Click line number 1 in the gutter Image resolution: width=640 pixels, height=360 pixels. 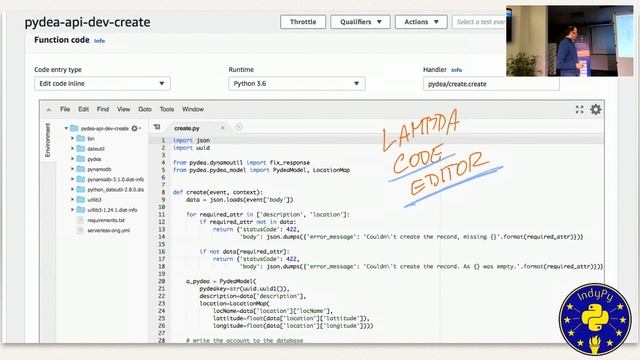pos(163,140)
